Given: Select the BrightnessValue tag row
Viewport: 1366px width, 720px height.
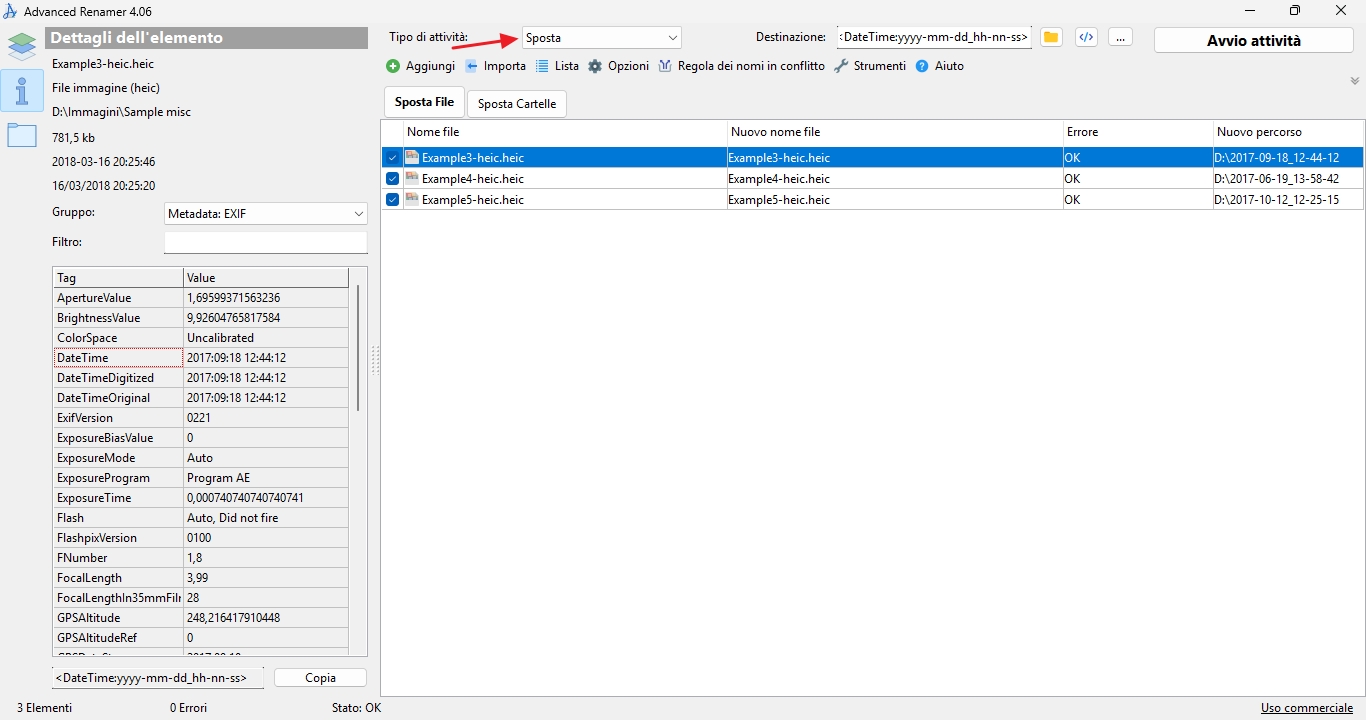Looking at the screenshot, I should click(201, 318).
